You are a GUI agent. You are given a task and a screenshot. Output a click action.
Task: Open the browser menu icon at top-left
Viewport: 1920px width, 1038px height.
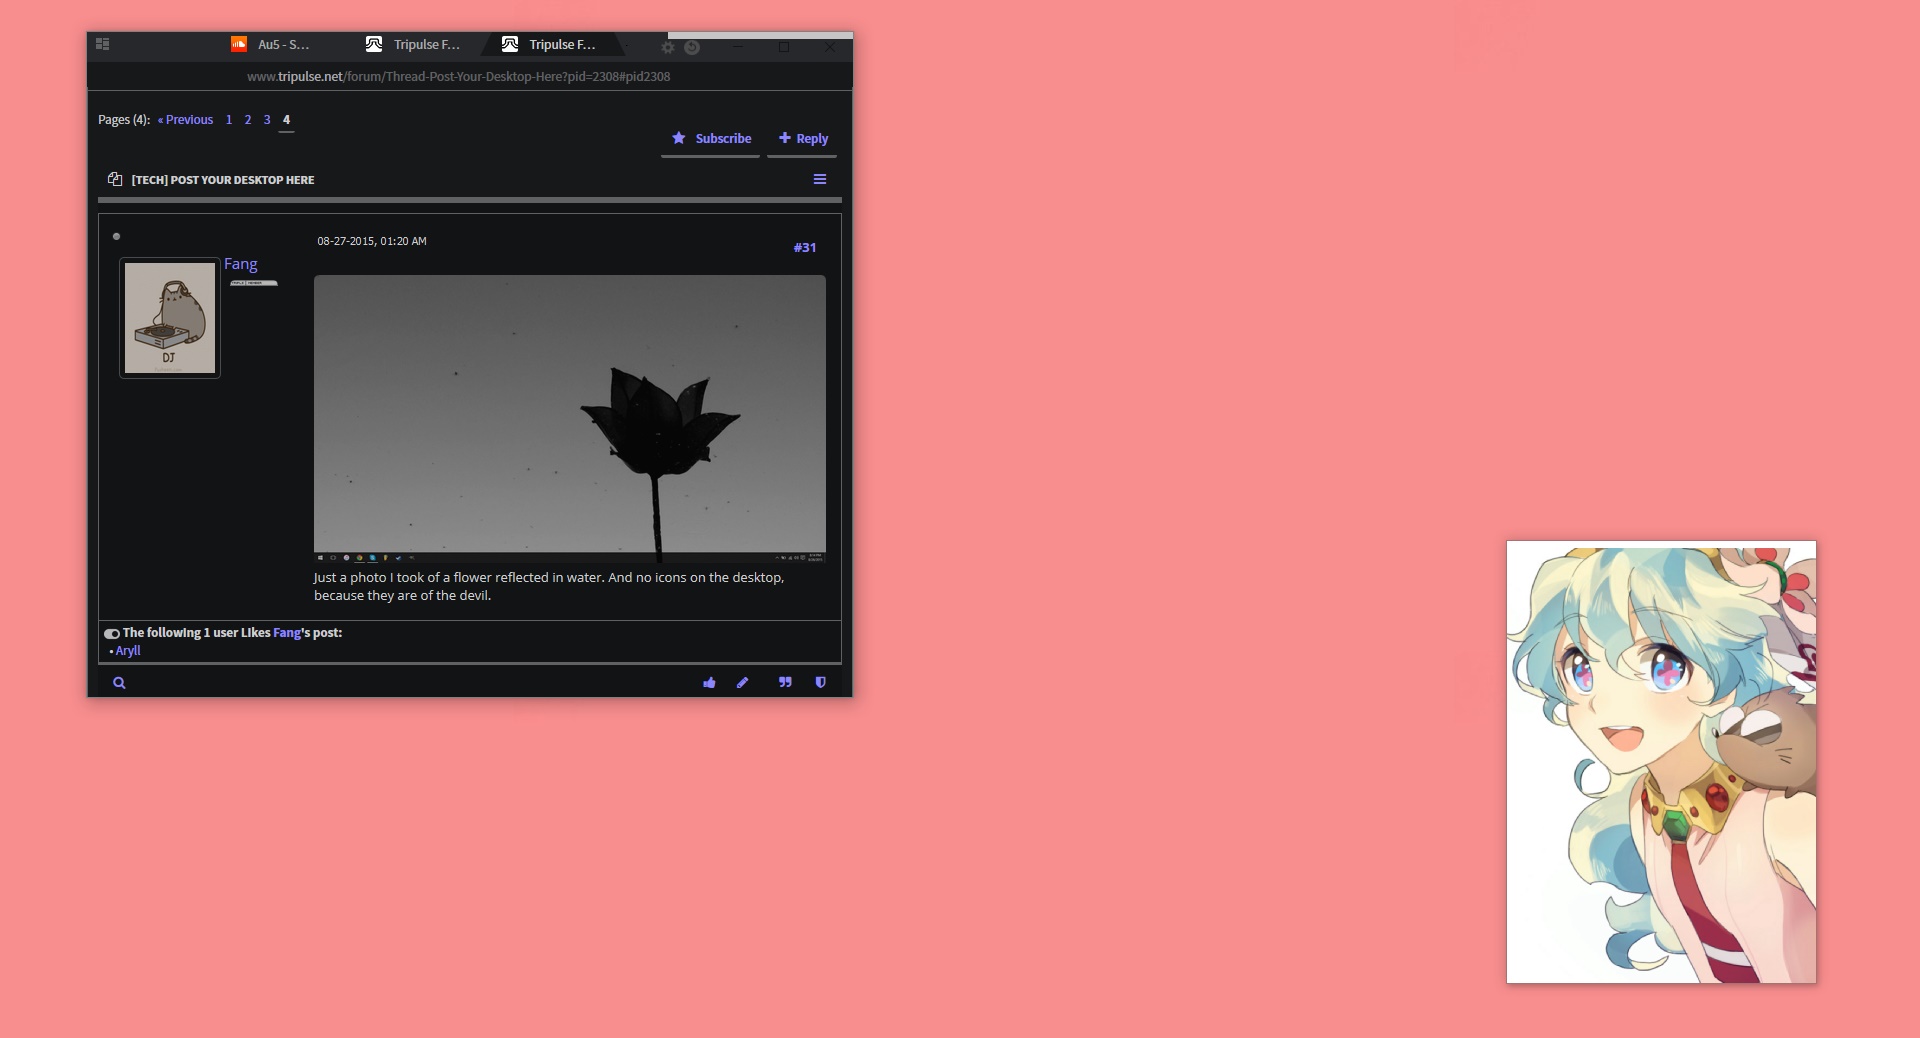pos(102,44)
